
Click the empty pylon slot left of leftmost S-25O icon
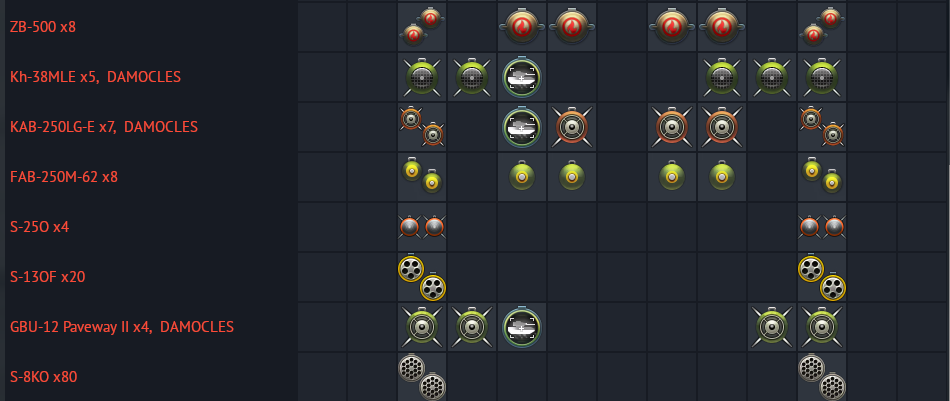coord(372,227)
